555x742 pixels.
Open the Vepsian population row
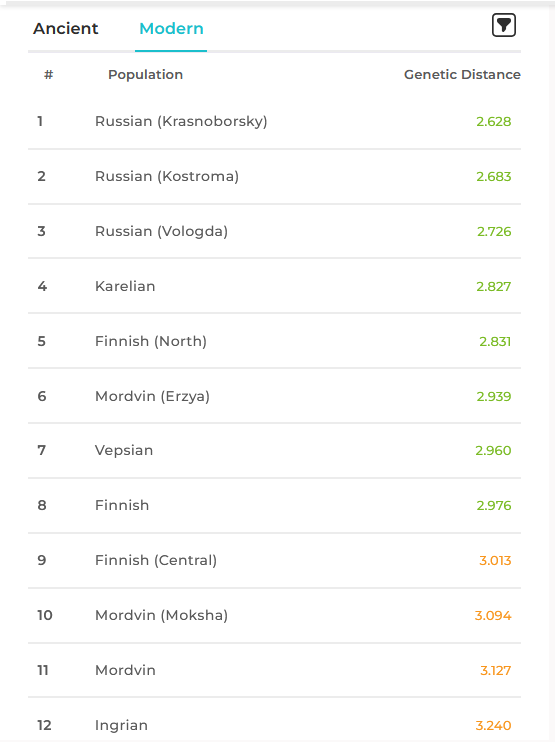(274, 450)
